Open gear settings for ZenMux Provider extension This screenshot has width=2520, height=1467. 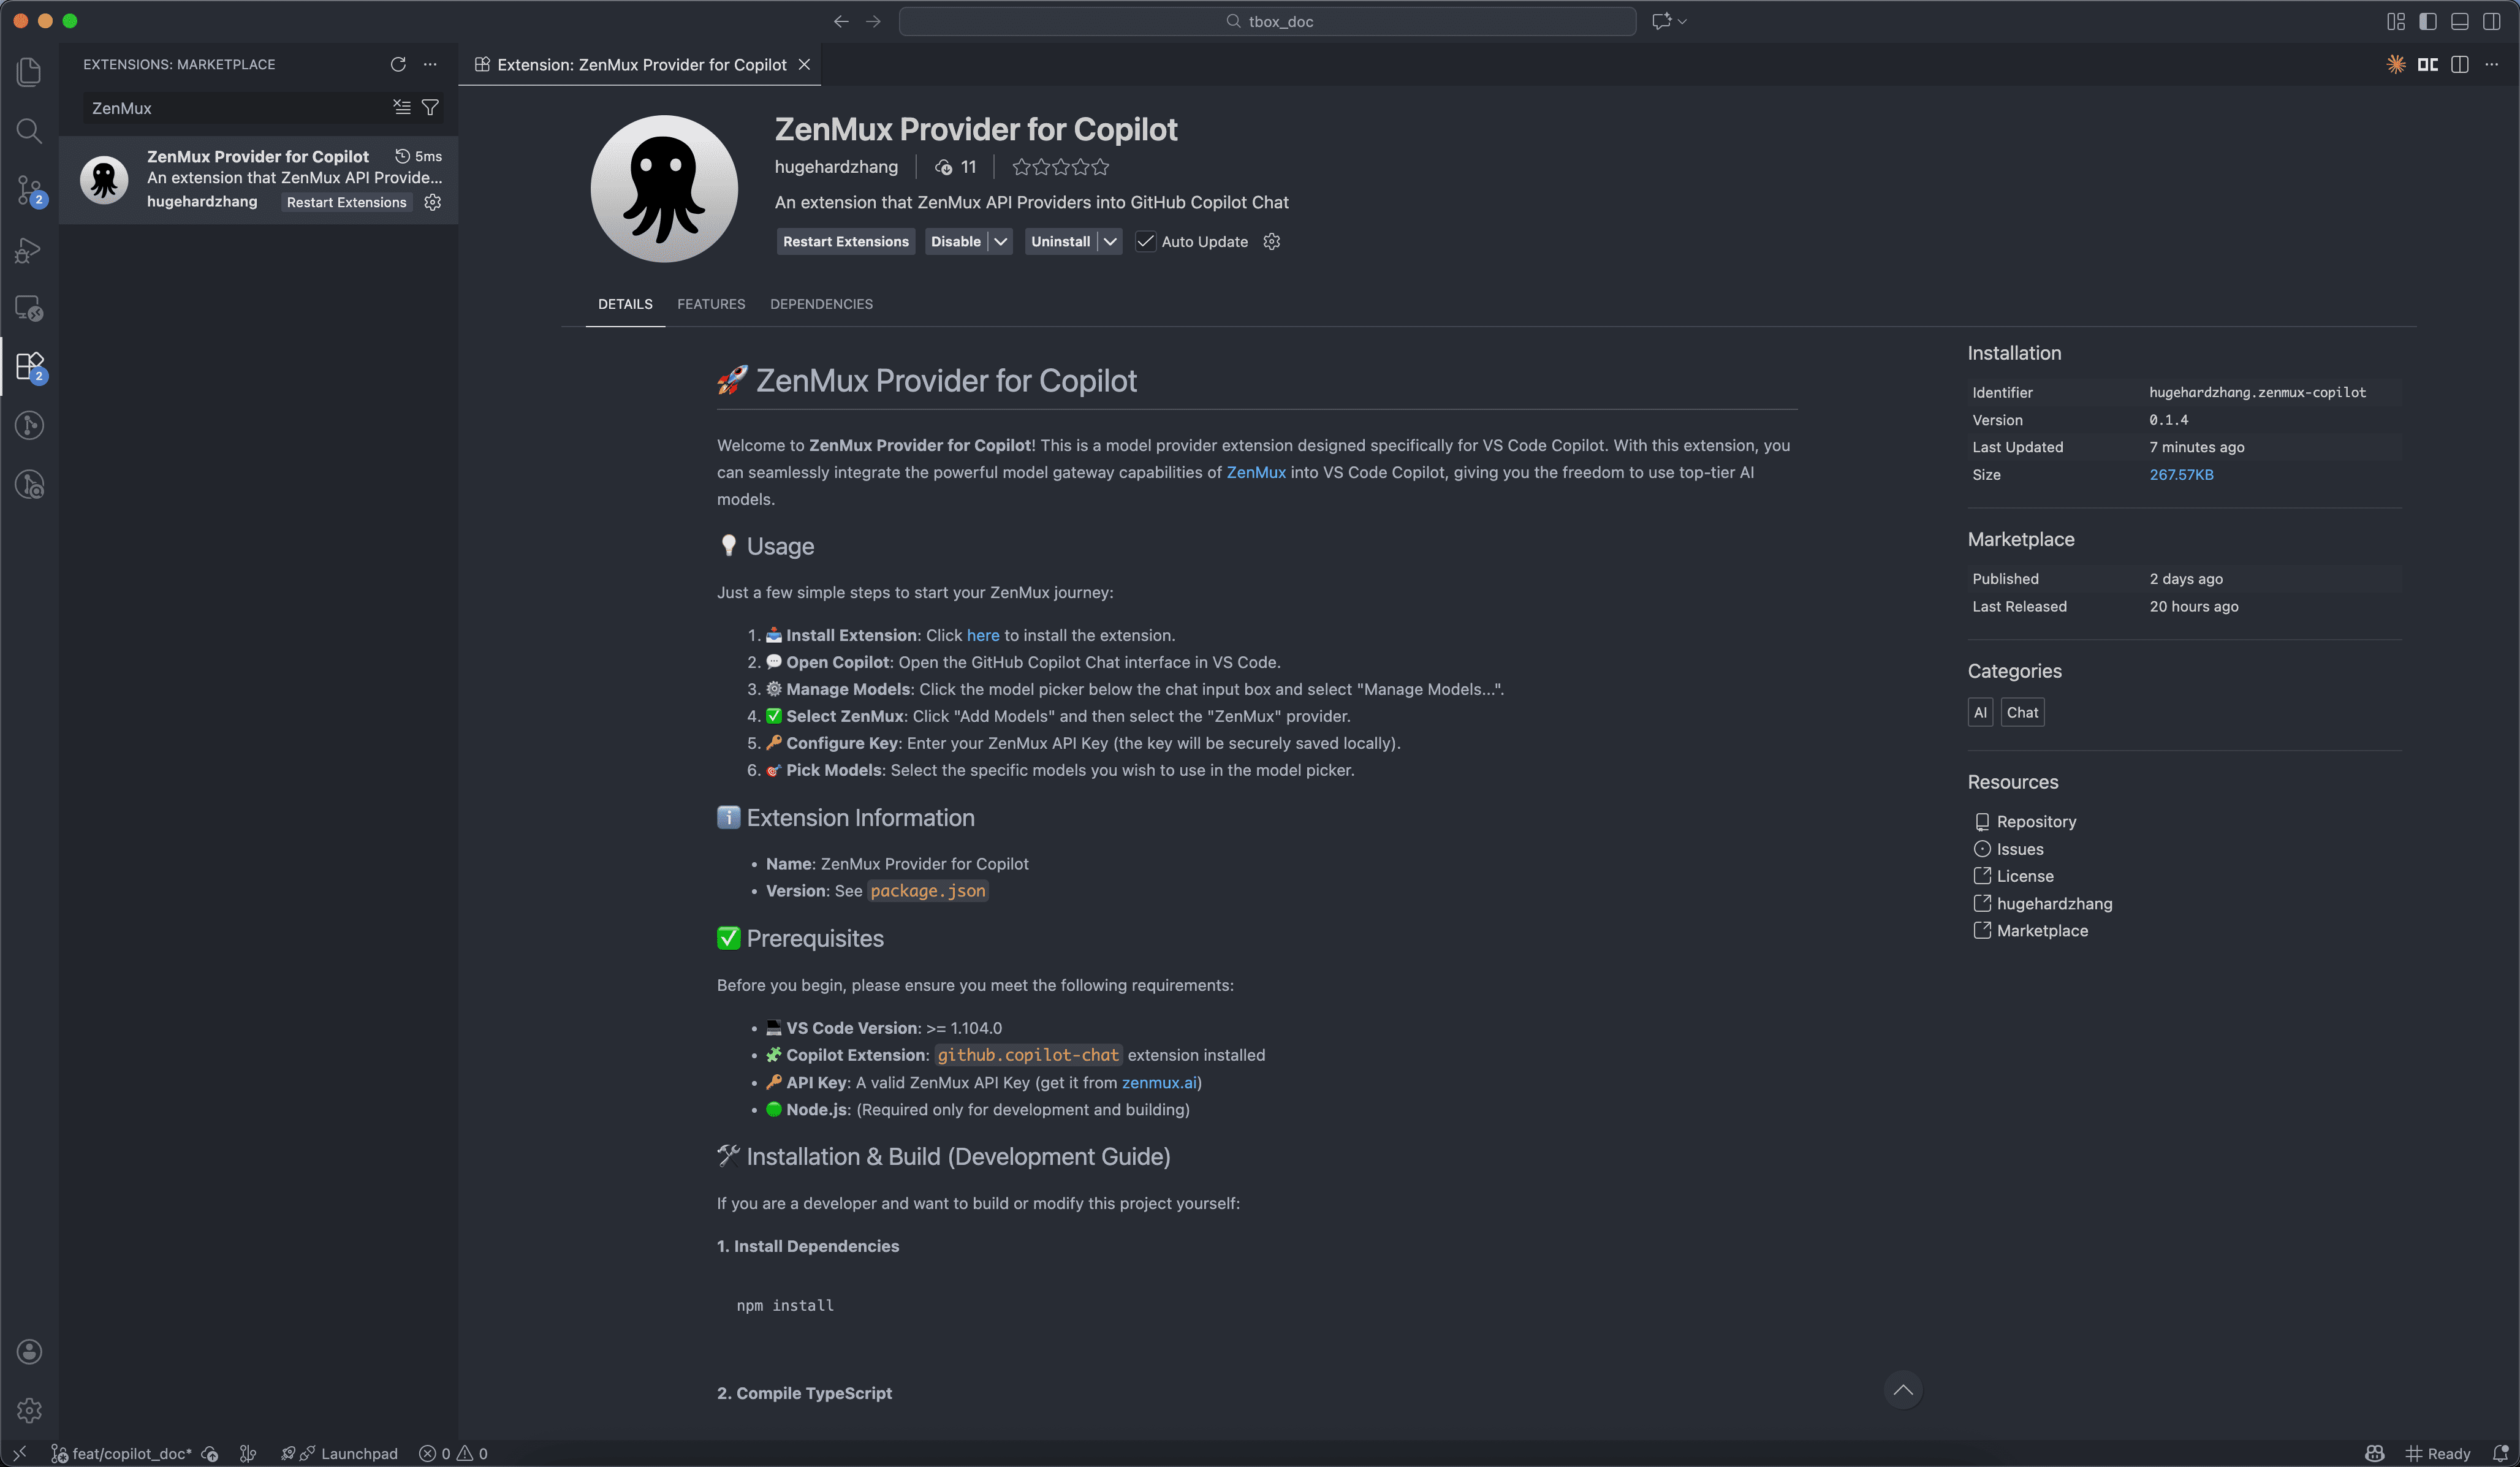click(432, 202)
